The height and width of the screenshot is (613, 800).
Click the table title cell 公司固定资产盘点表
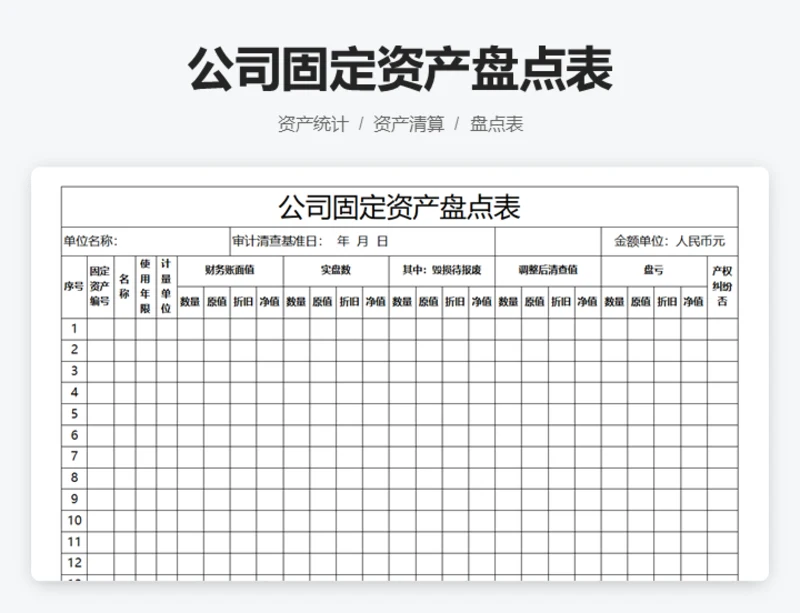click(x=399, y=207)
